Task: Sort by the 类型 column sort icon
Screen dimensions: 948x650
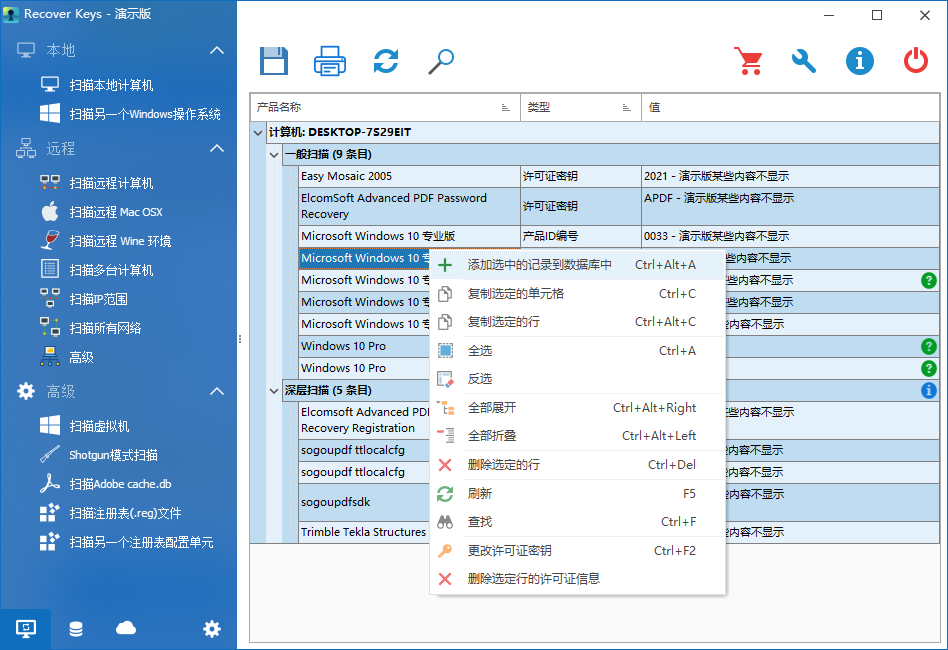Action: tap(626, 108)
